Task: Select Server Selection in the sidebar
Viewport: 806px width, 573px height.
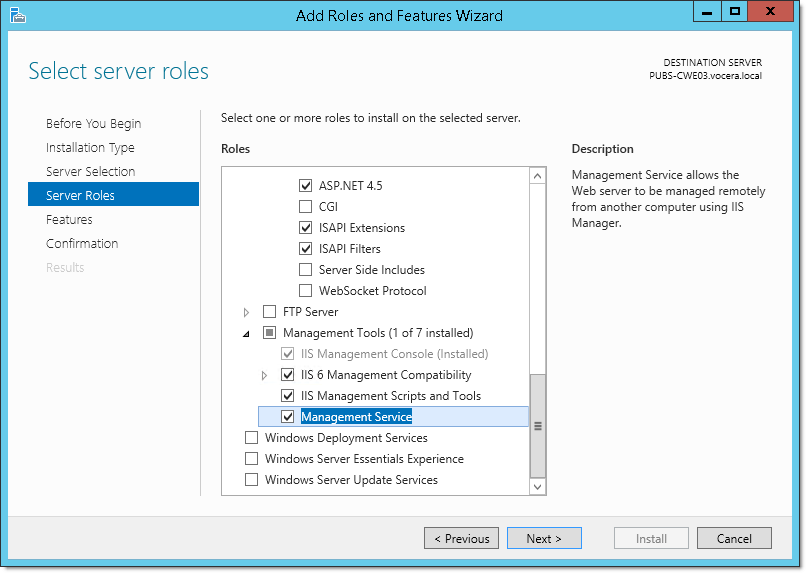Action: point(90,172)
